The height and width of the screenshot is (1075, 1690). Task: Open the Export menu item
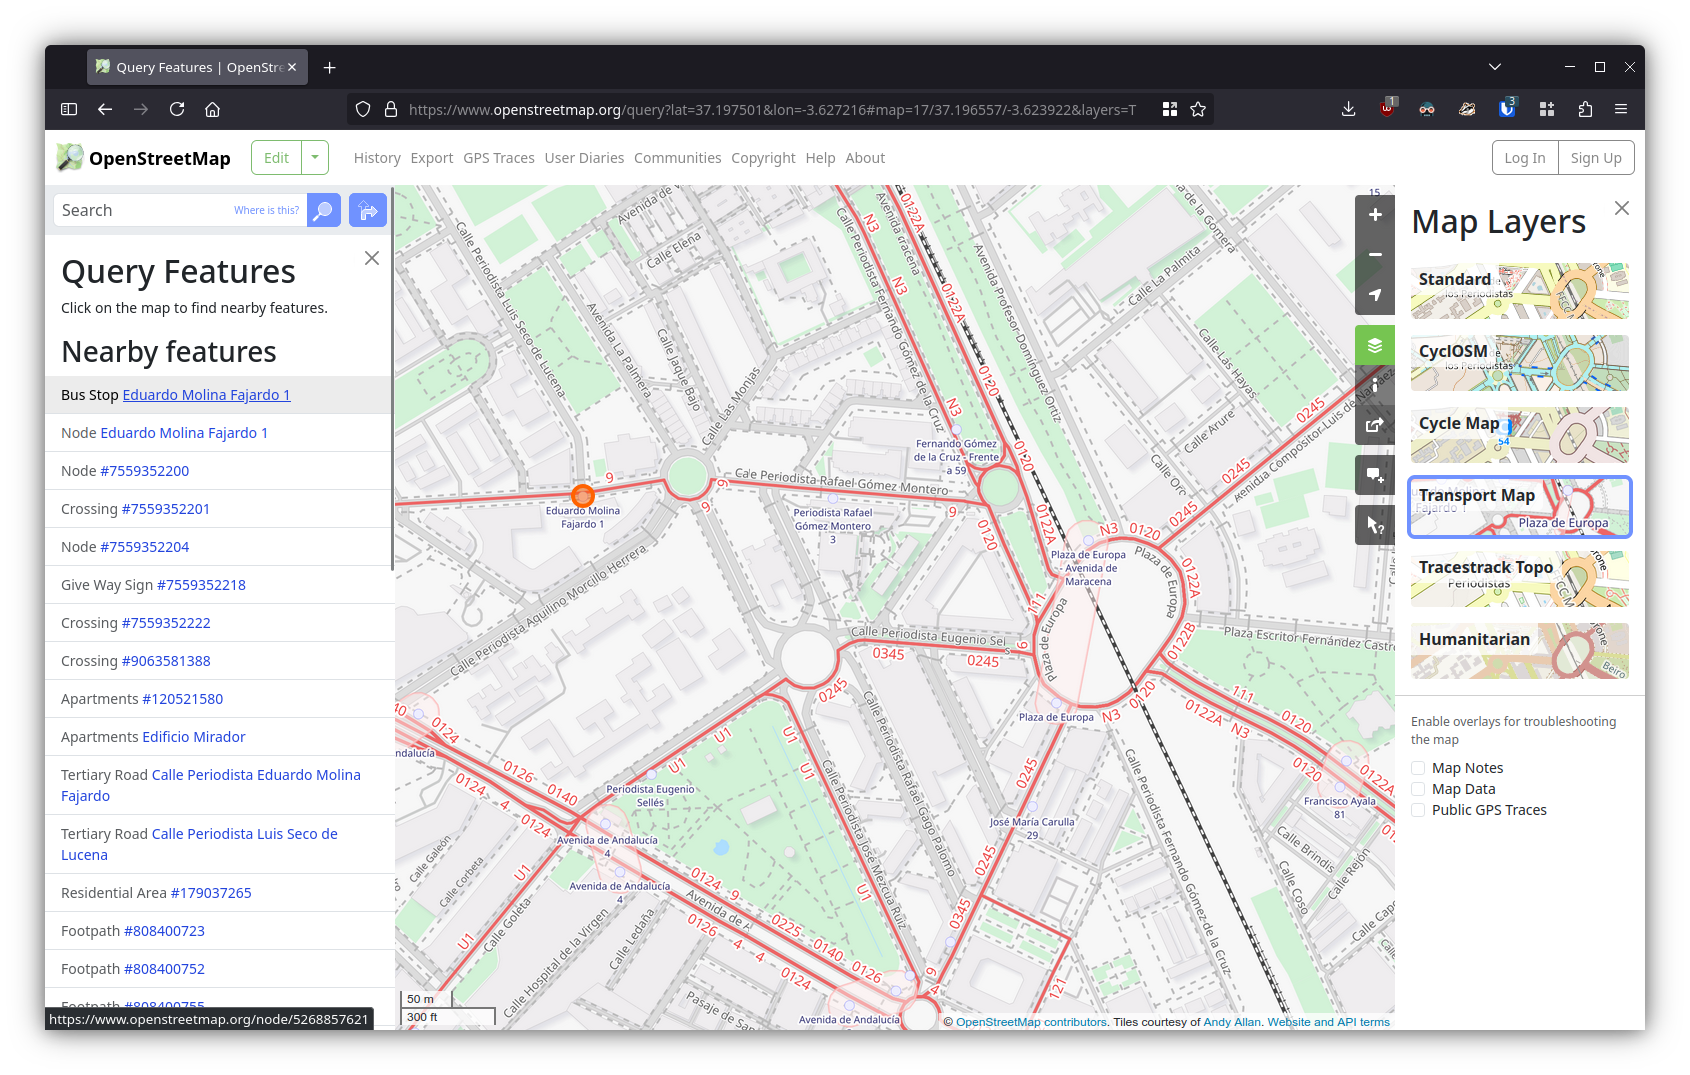tap(432, 158)
